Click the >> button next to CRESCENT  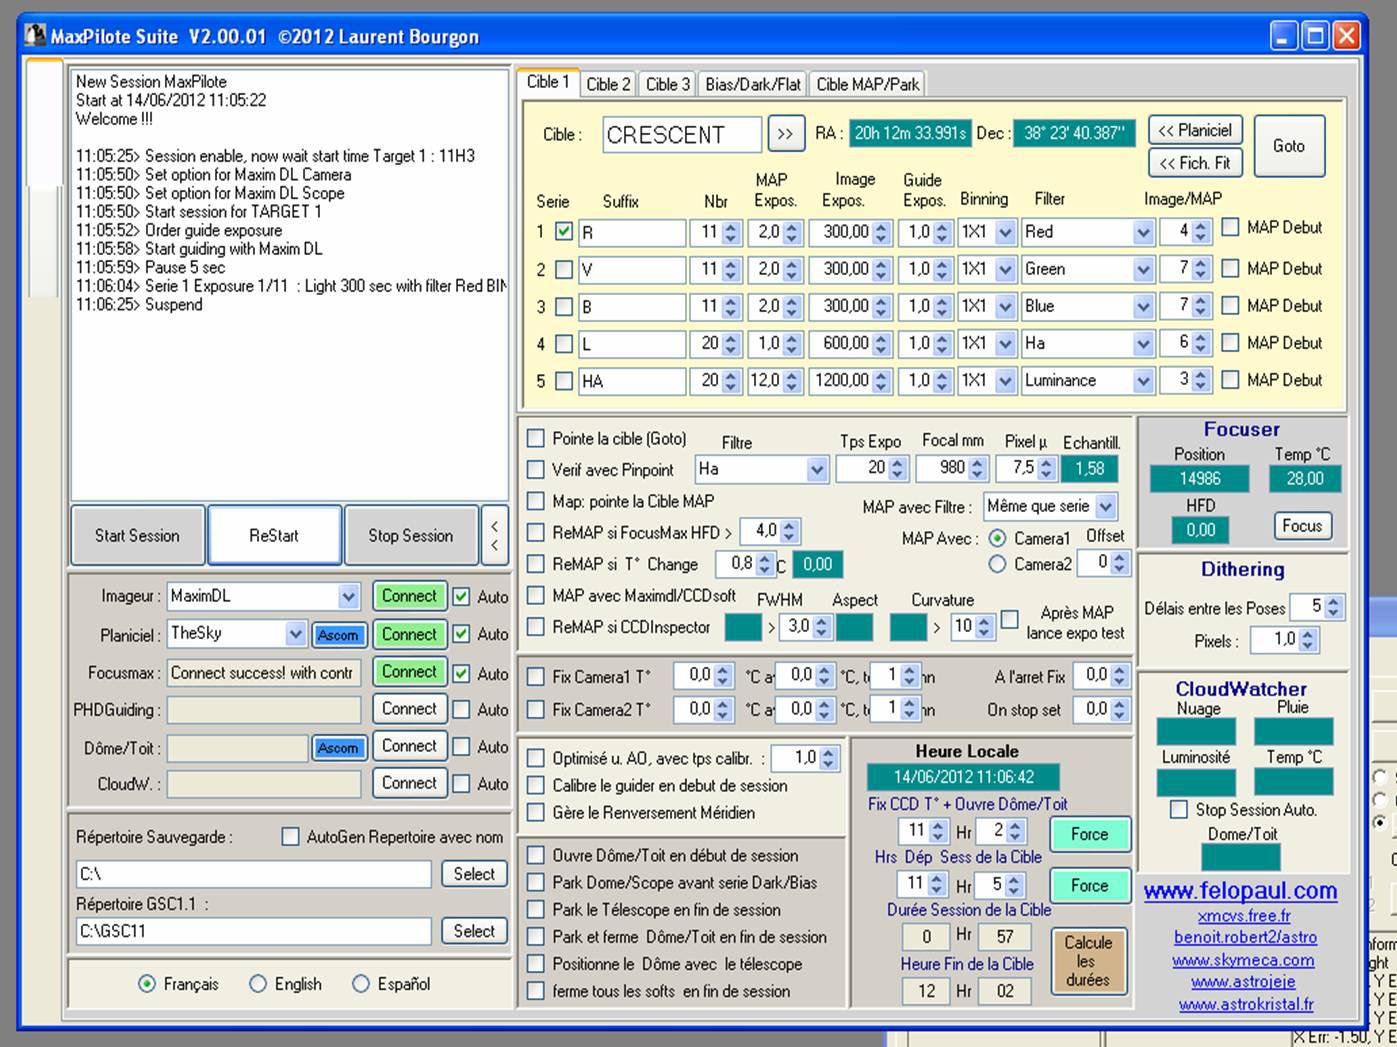click(x=785, y=134)
